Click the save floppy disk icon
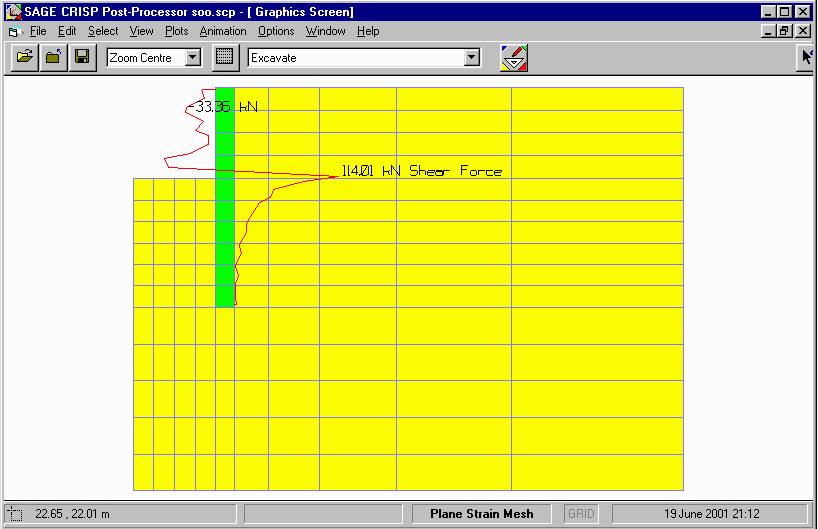818x529 pixels. [x=82, y=57]
